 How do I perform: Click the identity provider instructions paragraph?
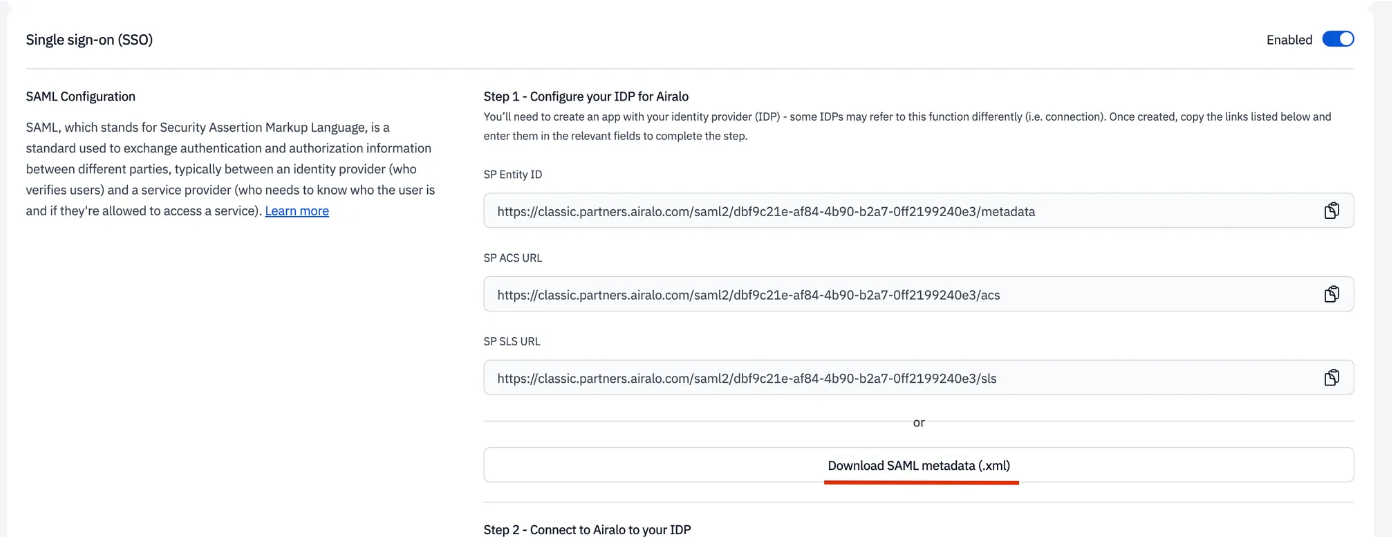click(907, 126)
